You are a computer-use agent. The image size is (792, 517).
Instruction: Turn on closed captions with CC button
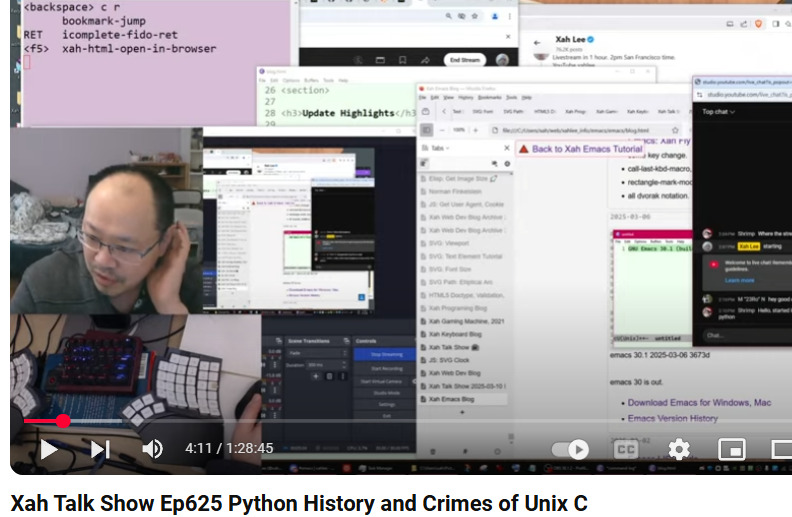pyautogui.click(x=626, y=449)
